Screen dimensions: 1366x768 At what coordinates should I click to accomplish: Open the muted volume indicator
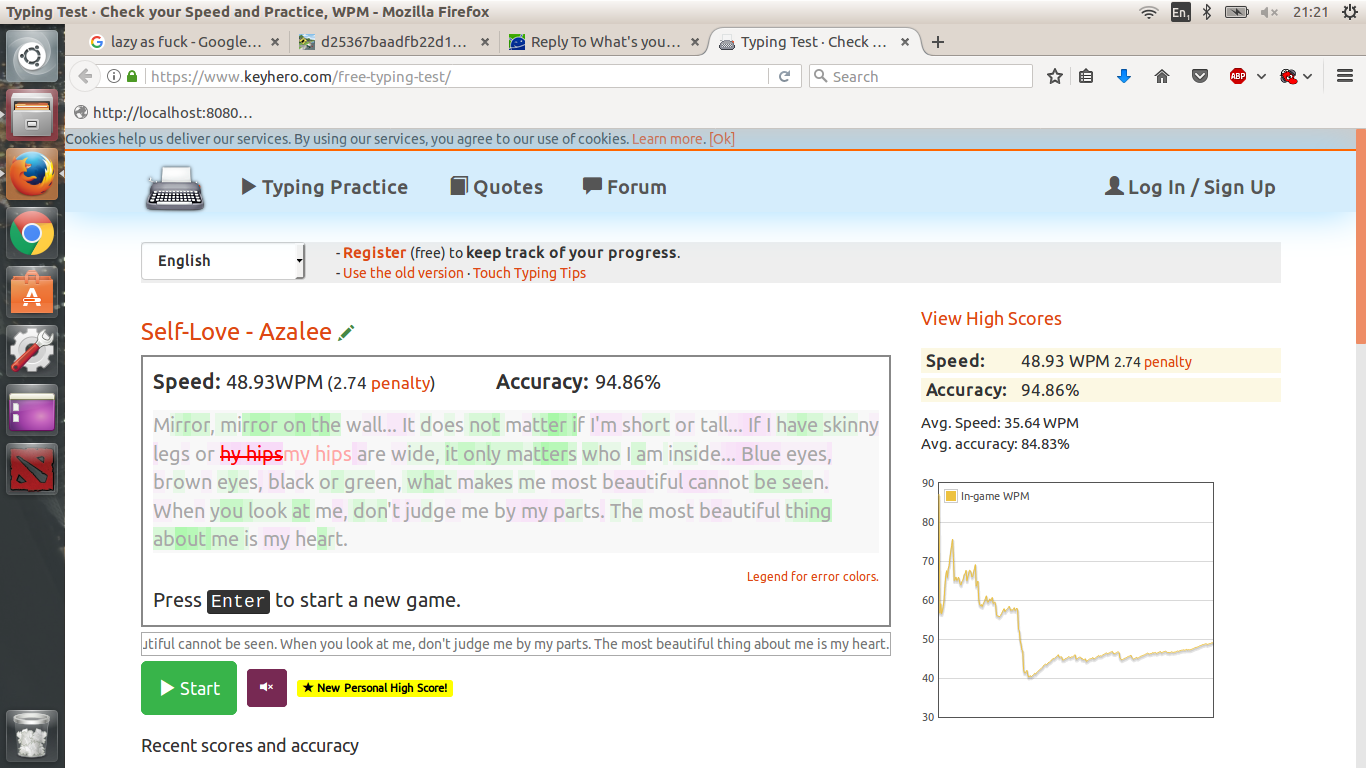tap(1269, 12)
